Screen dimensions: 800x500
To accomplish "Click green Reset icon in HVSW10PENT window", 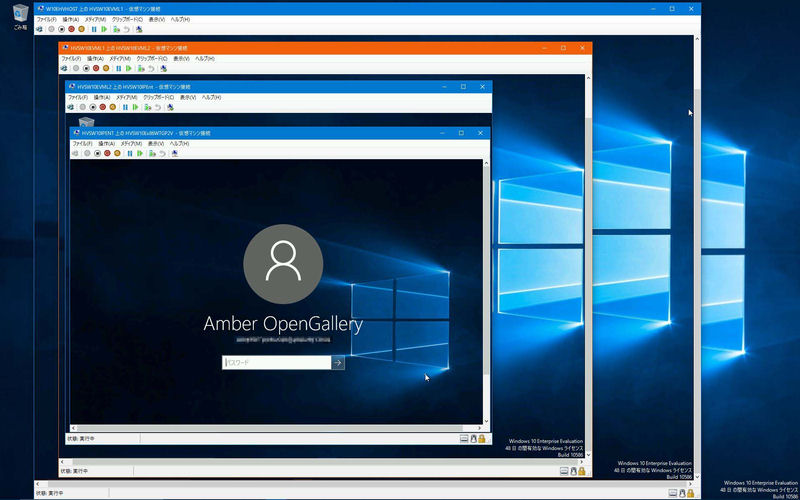I will tap(140, 153).
